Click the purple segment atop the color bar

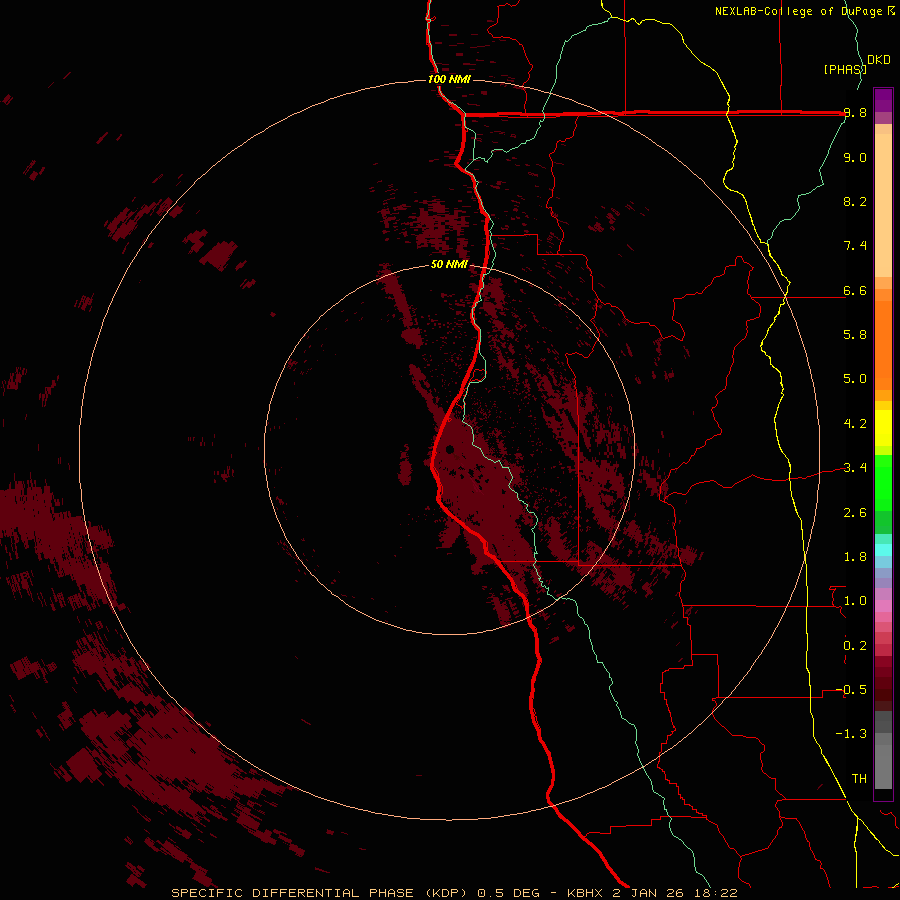click(883, 100)
